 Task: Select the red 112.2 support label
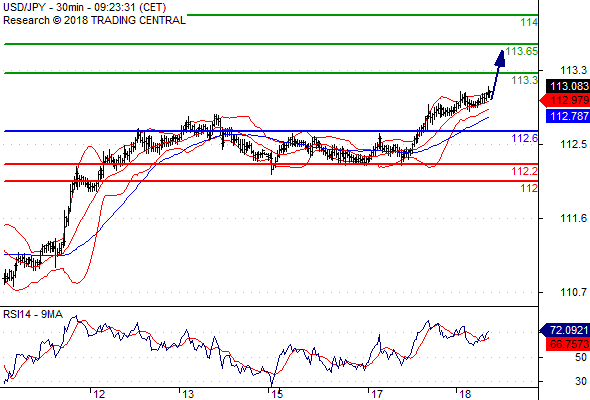coord(525,172)
